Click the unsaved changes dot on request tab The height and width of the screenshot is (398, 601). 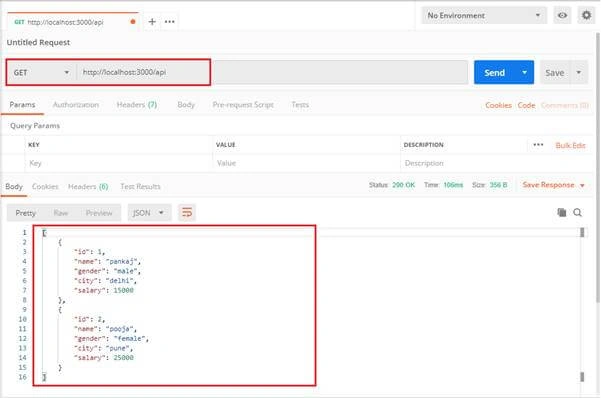133,22
